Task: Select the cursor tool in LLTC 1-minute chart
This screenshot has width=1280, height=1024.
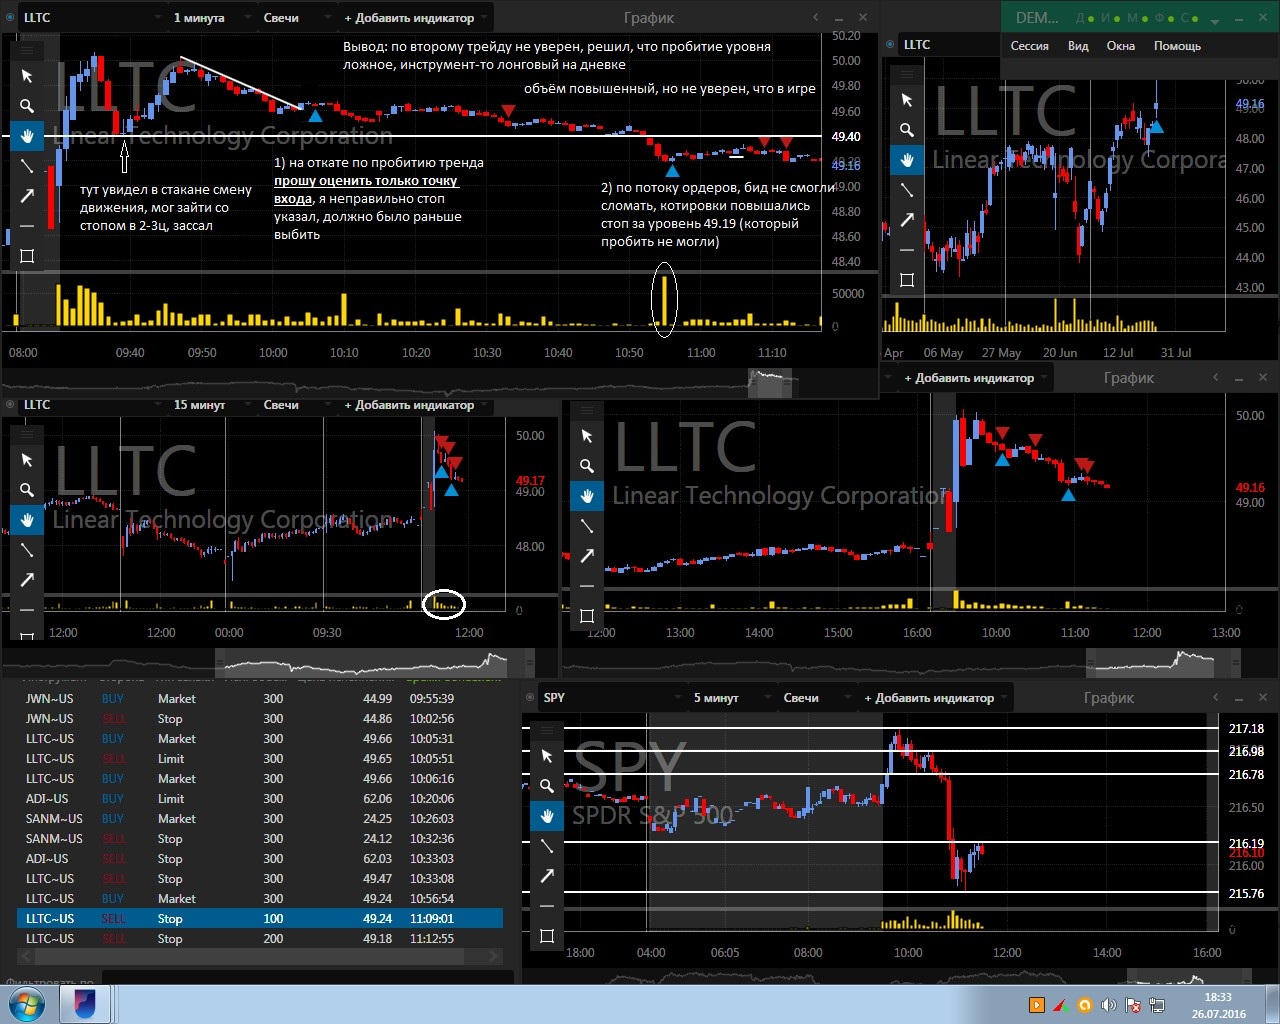Action: [x=27, y=76]
